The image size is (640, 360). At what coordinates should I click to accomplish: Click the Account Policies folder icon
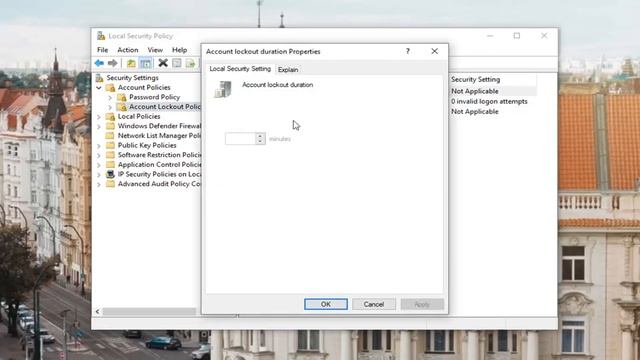point(110,87)
